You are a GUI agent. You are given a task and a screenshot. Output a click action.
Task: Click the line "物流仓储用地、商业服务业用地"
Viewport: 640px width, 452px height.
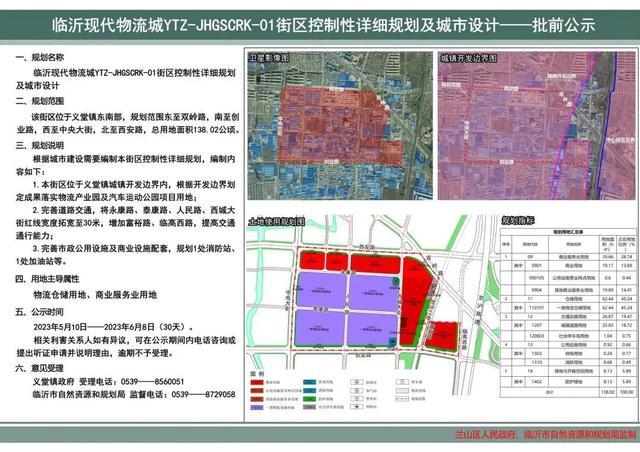(x=95, y=295)
